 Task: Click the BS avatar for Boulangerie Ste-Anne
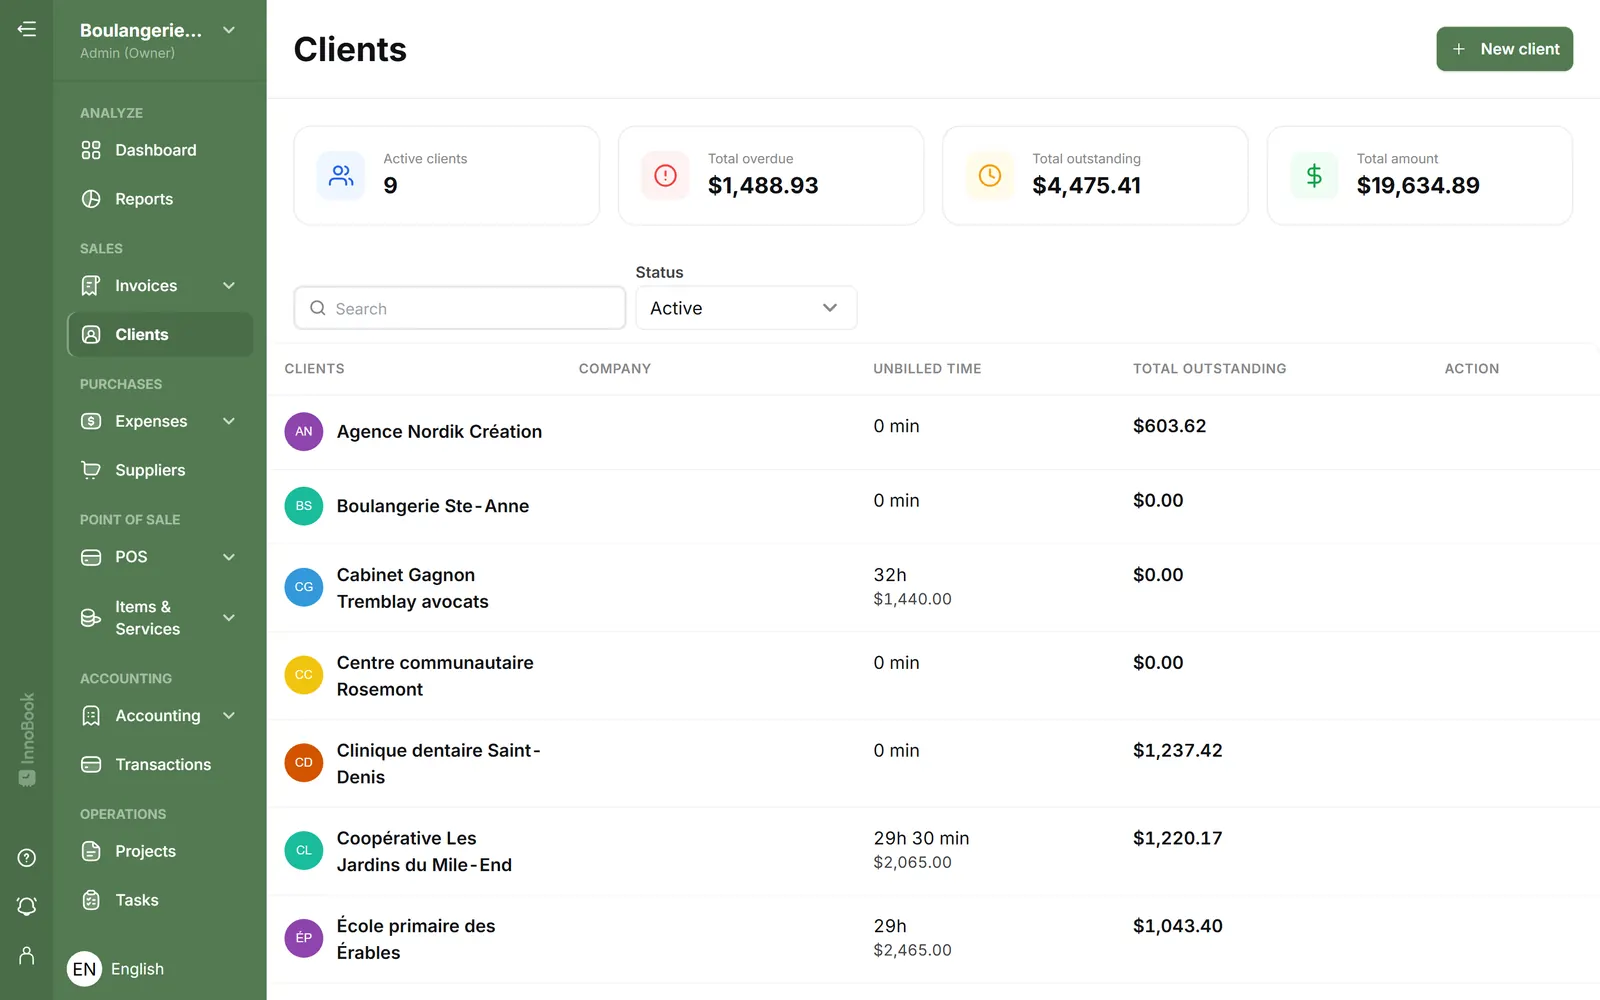pos(304,506)
